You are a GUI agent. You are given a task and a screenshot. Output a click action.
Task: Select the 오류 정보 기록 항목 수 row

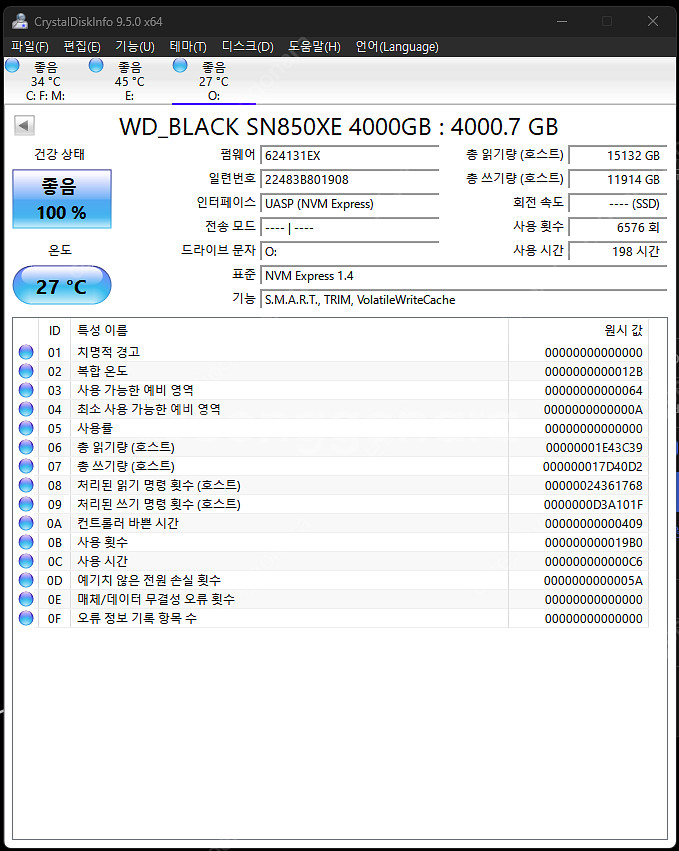[331, 618]
